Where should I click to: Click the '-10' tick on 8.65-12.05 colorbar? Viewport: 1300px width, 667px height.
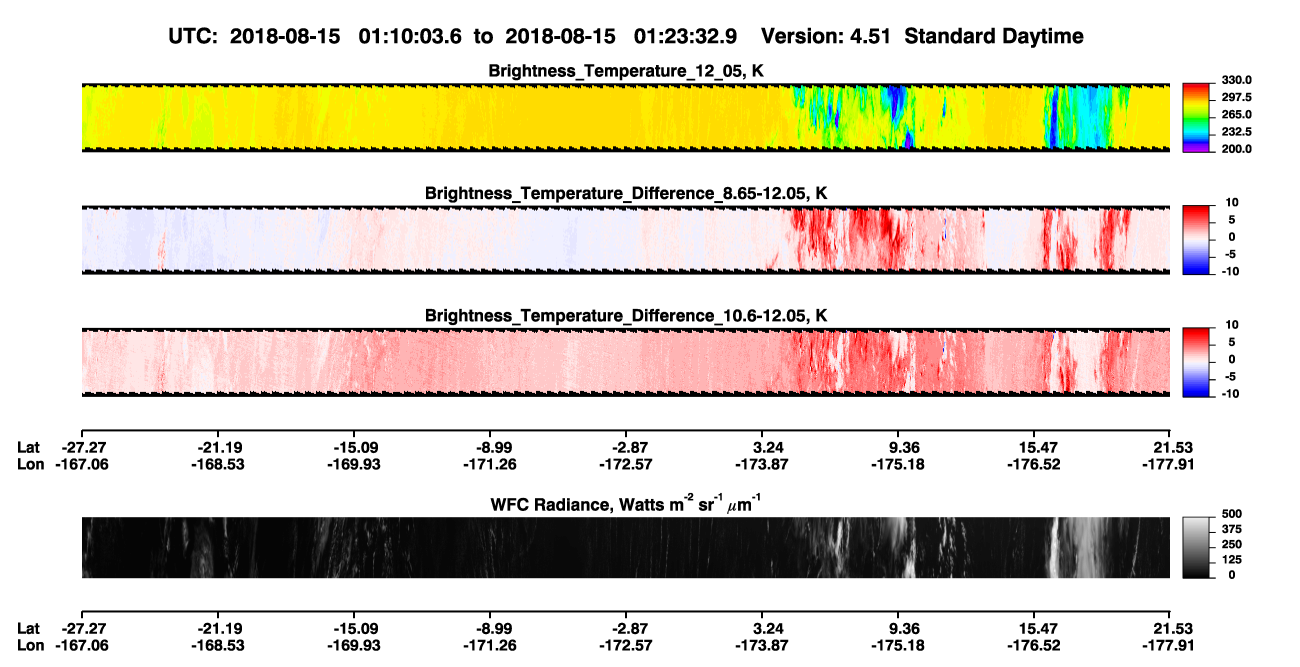tap(1233, 271)
